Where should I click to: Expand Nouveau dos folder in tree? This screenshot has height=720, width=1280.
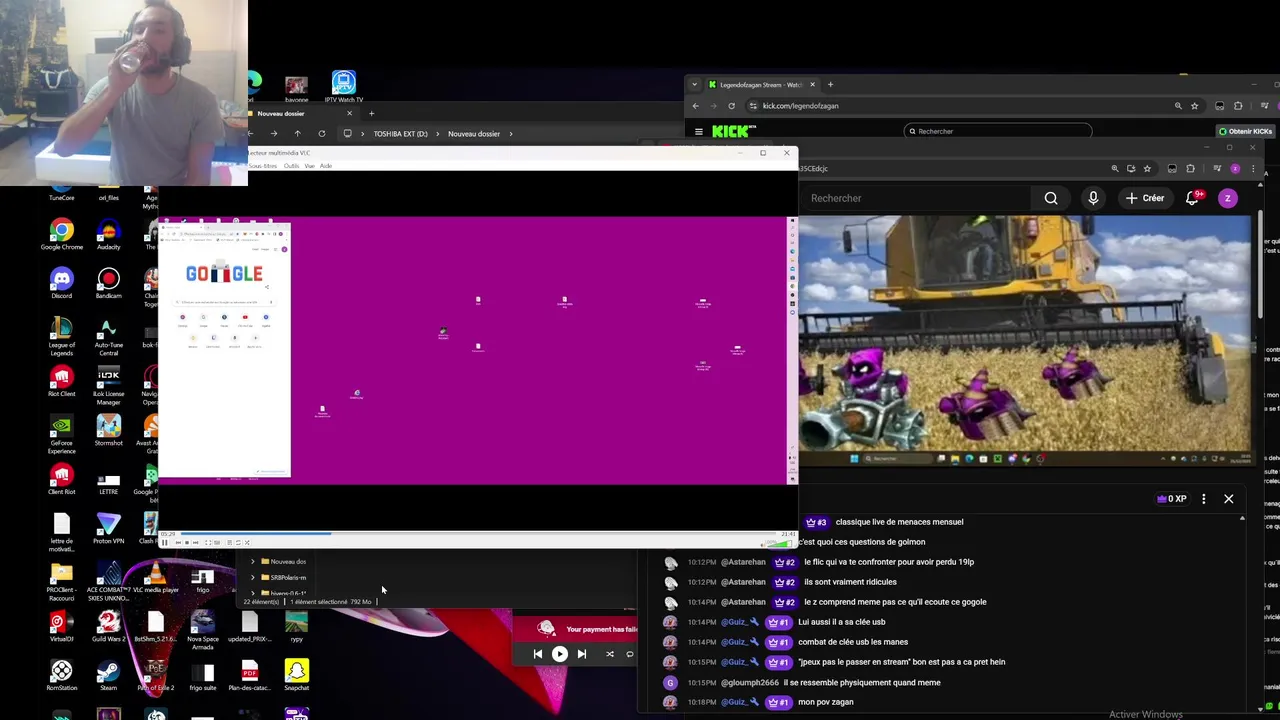[253, 562]
